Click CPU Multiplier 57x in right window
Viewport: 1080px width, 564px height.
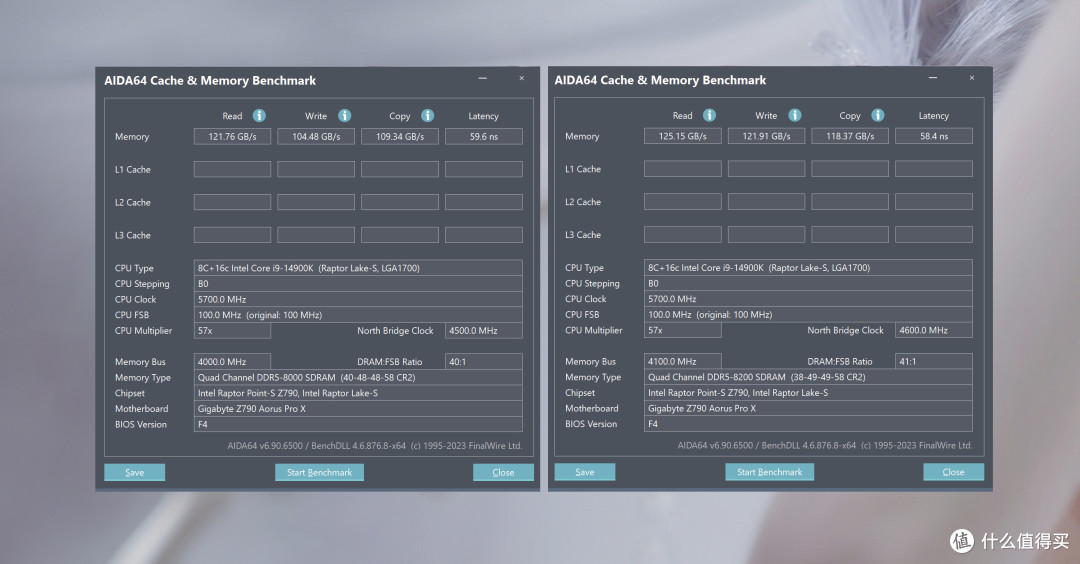[683, 330]
